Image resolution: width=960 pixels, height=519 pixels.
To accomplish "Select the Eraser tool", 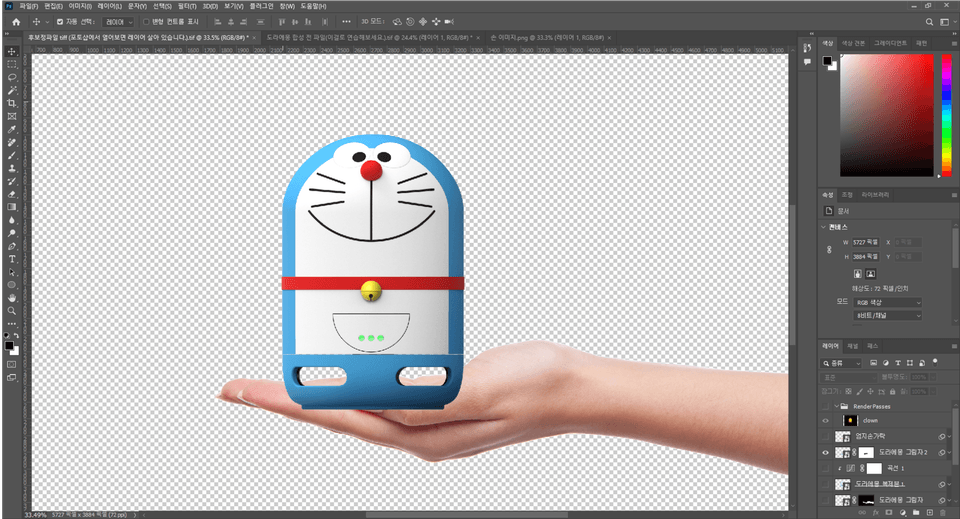I will (x=12, y=194).
